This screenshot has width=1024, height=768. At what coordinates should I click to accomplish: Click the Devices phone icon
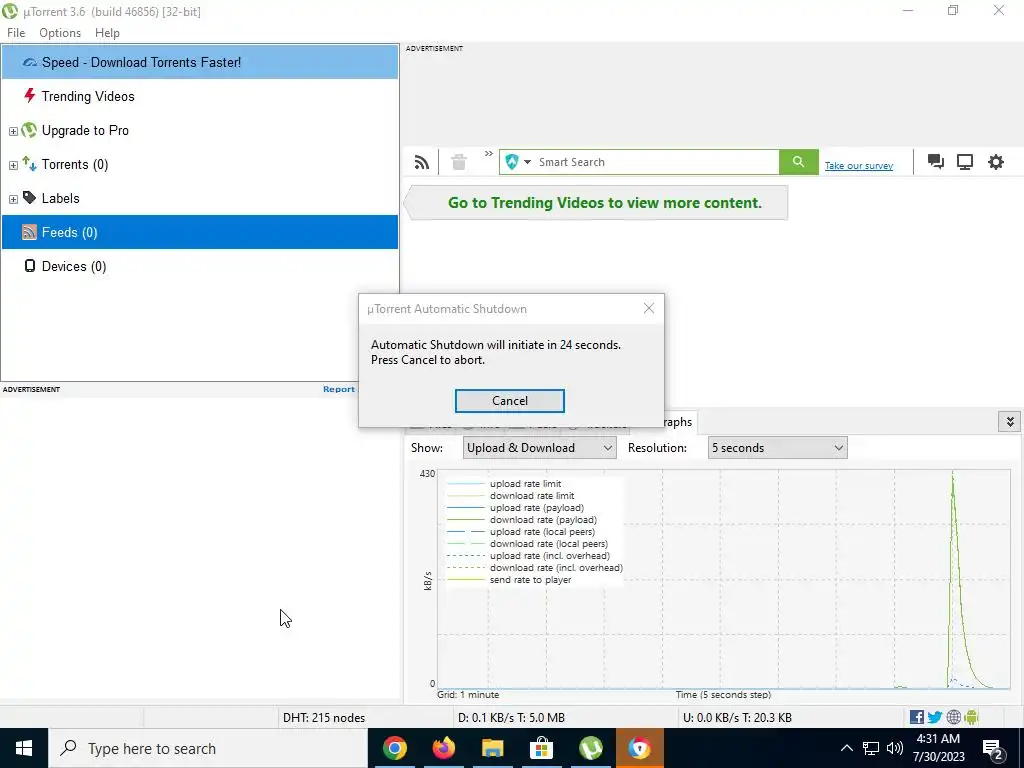29,265
